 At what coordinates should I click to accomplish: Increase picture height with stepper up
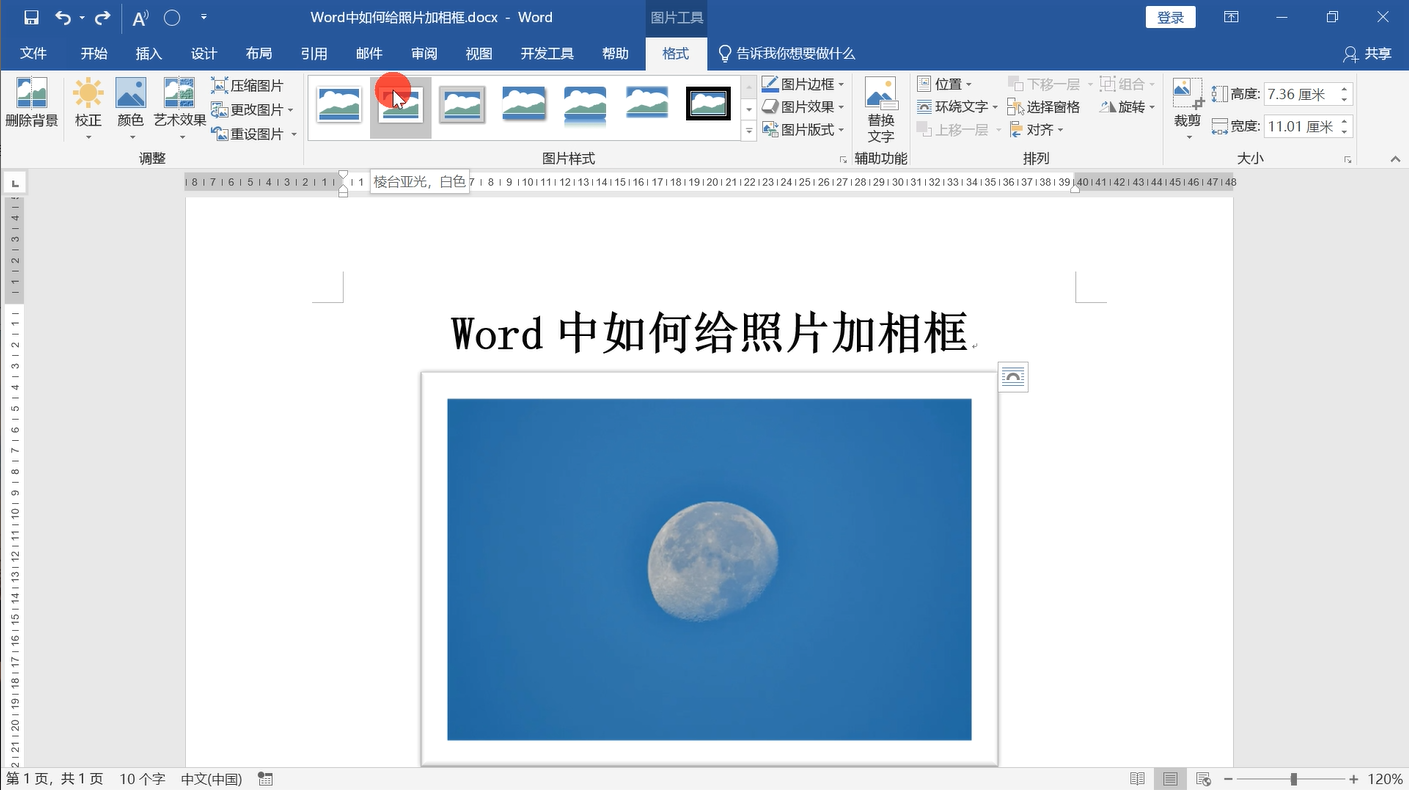(1345, 89)
